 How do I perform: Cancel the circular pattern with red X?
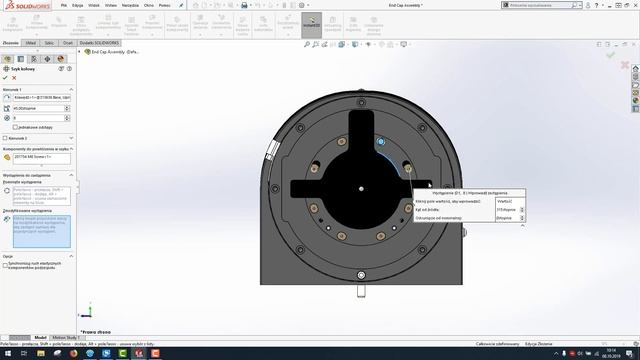coord(14,78)
